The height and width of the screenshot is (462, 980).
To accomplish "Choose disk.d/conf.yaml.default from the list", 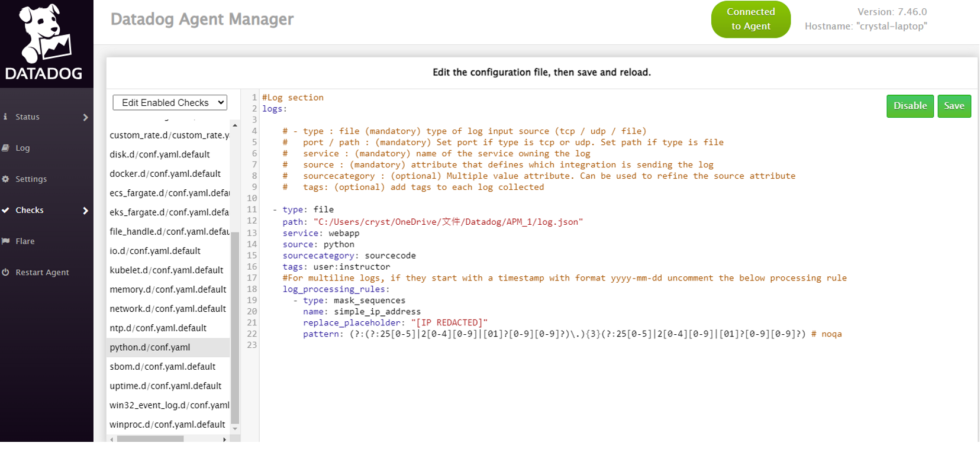I will point(160,154).
